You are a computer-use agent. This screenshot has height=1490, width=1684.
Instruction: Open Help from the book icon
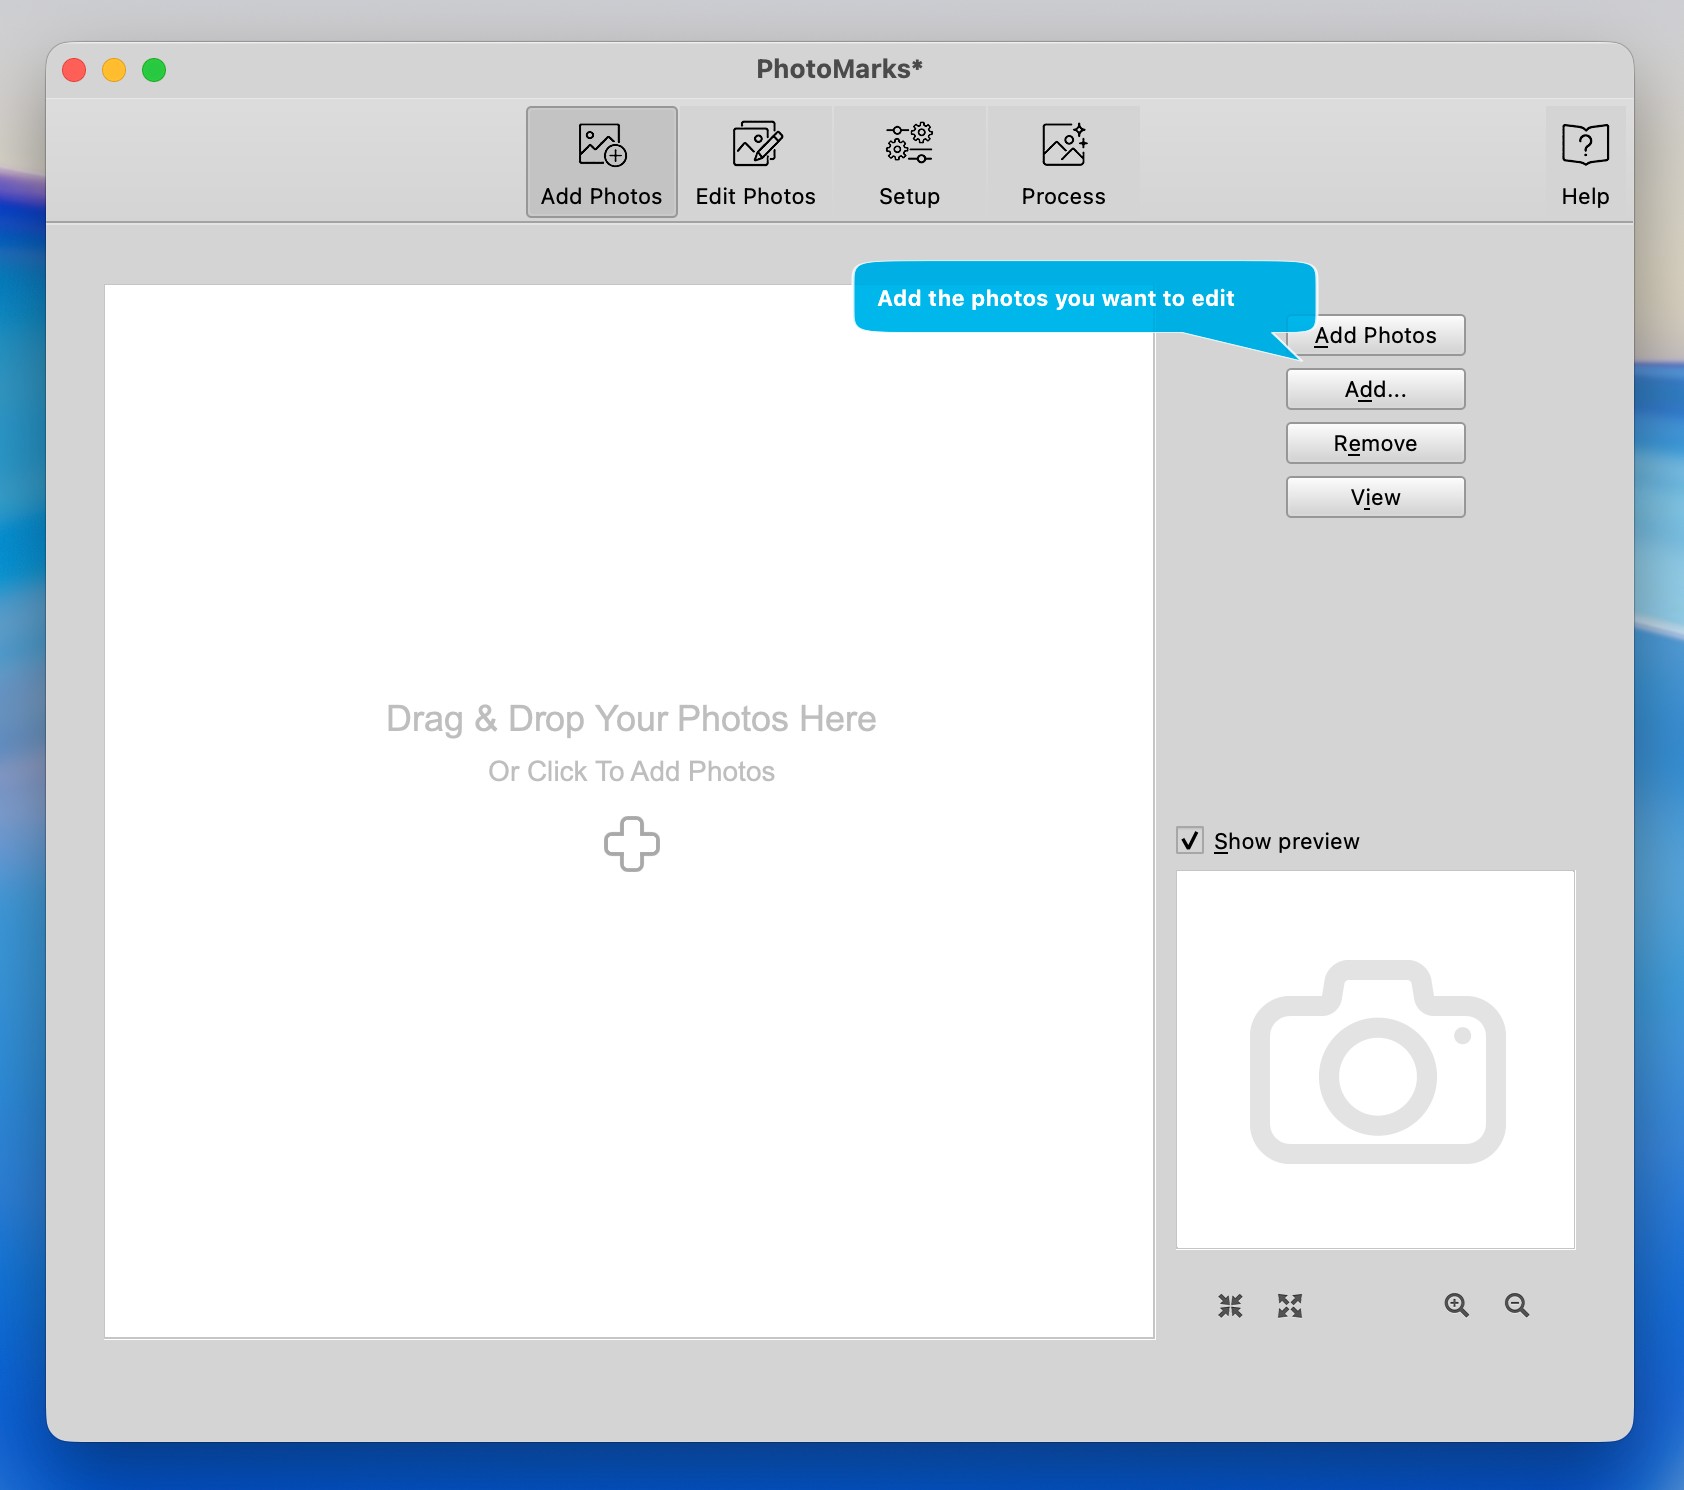tap(1585, 162)
